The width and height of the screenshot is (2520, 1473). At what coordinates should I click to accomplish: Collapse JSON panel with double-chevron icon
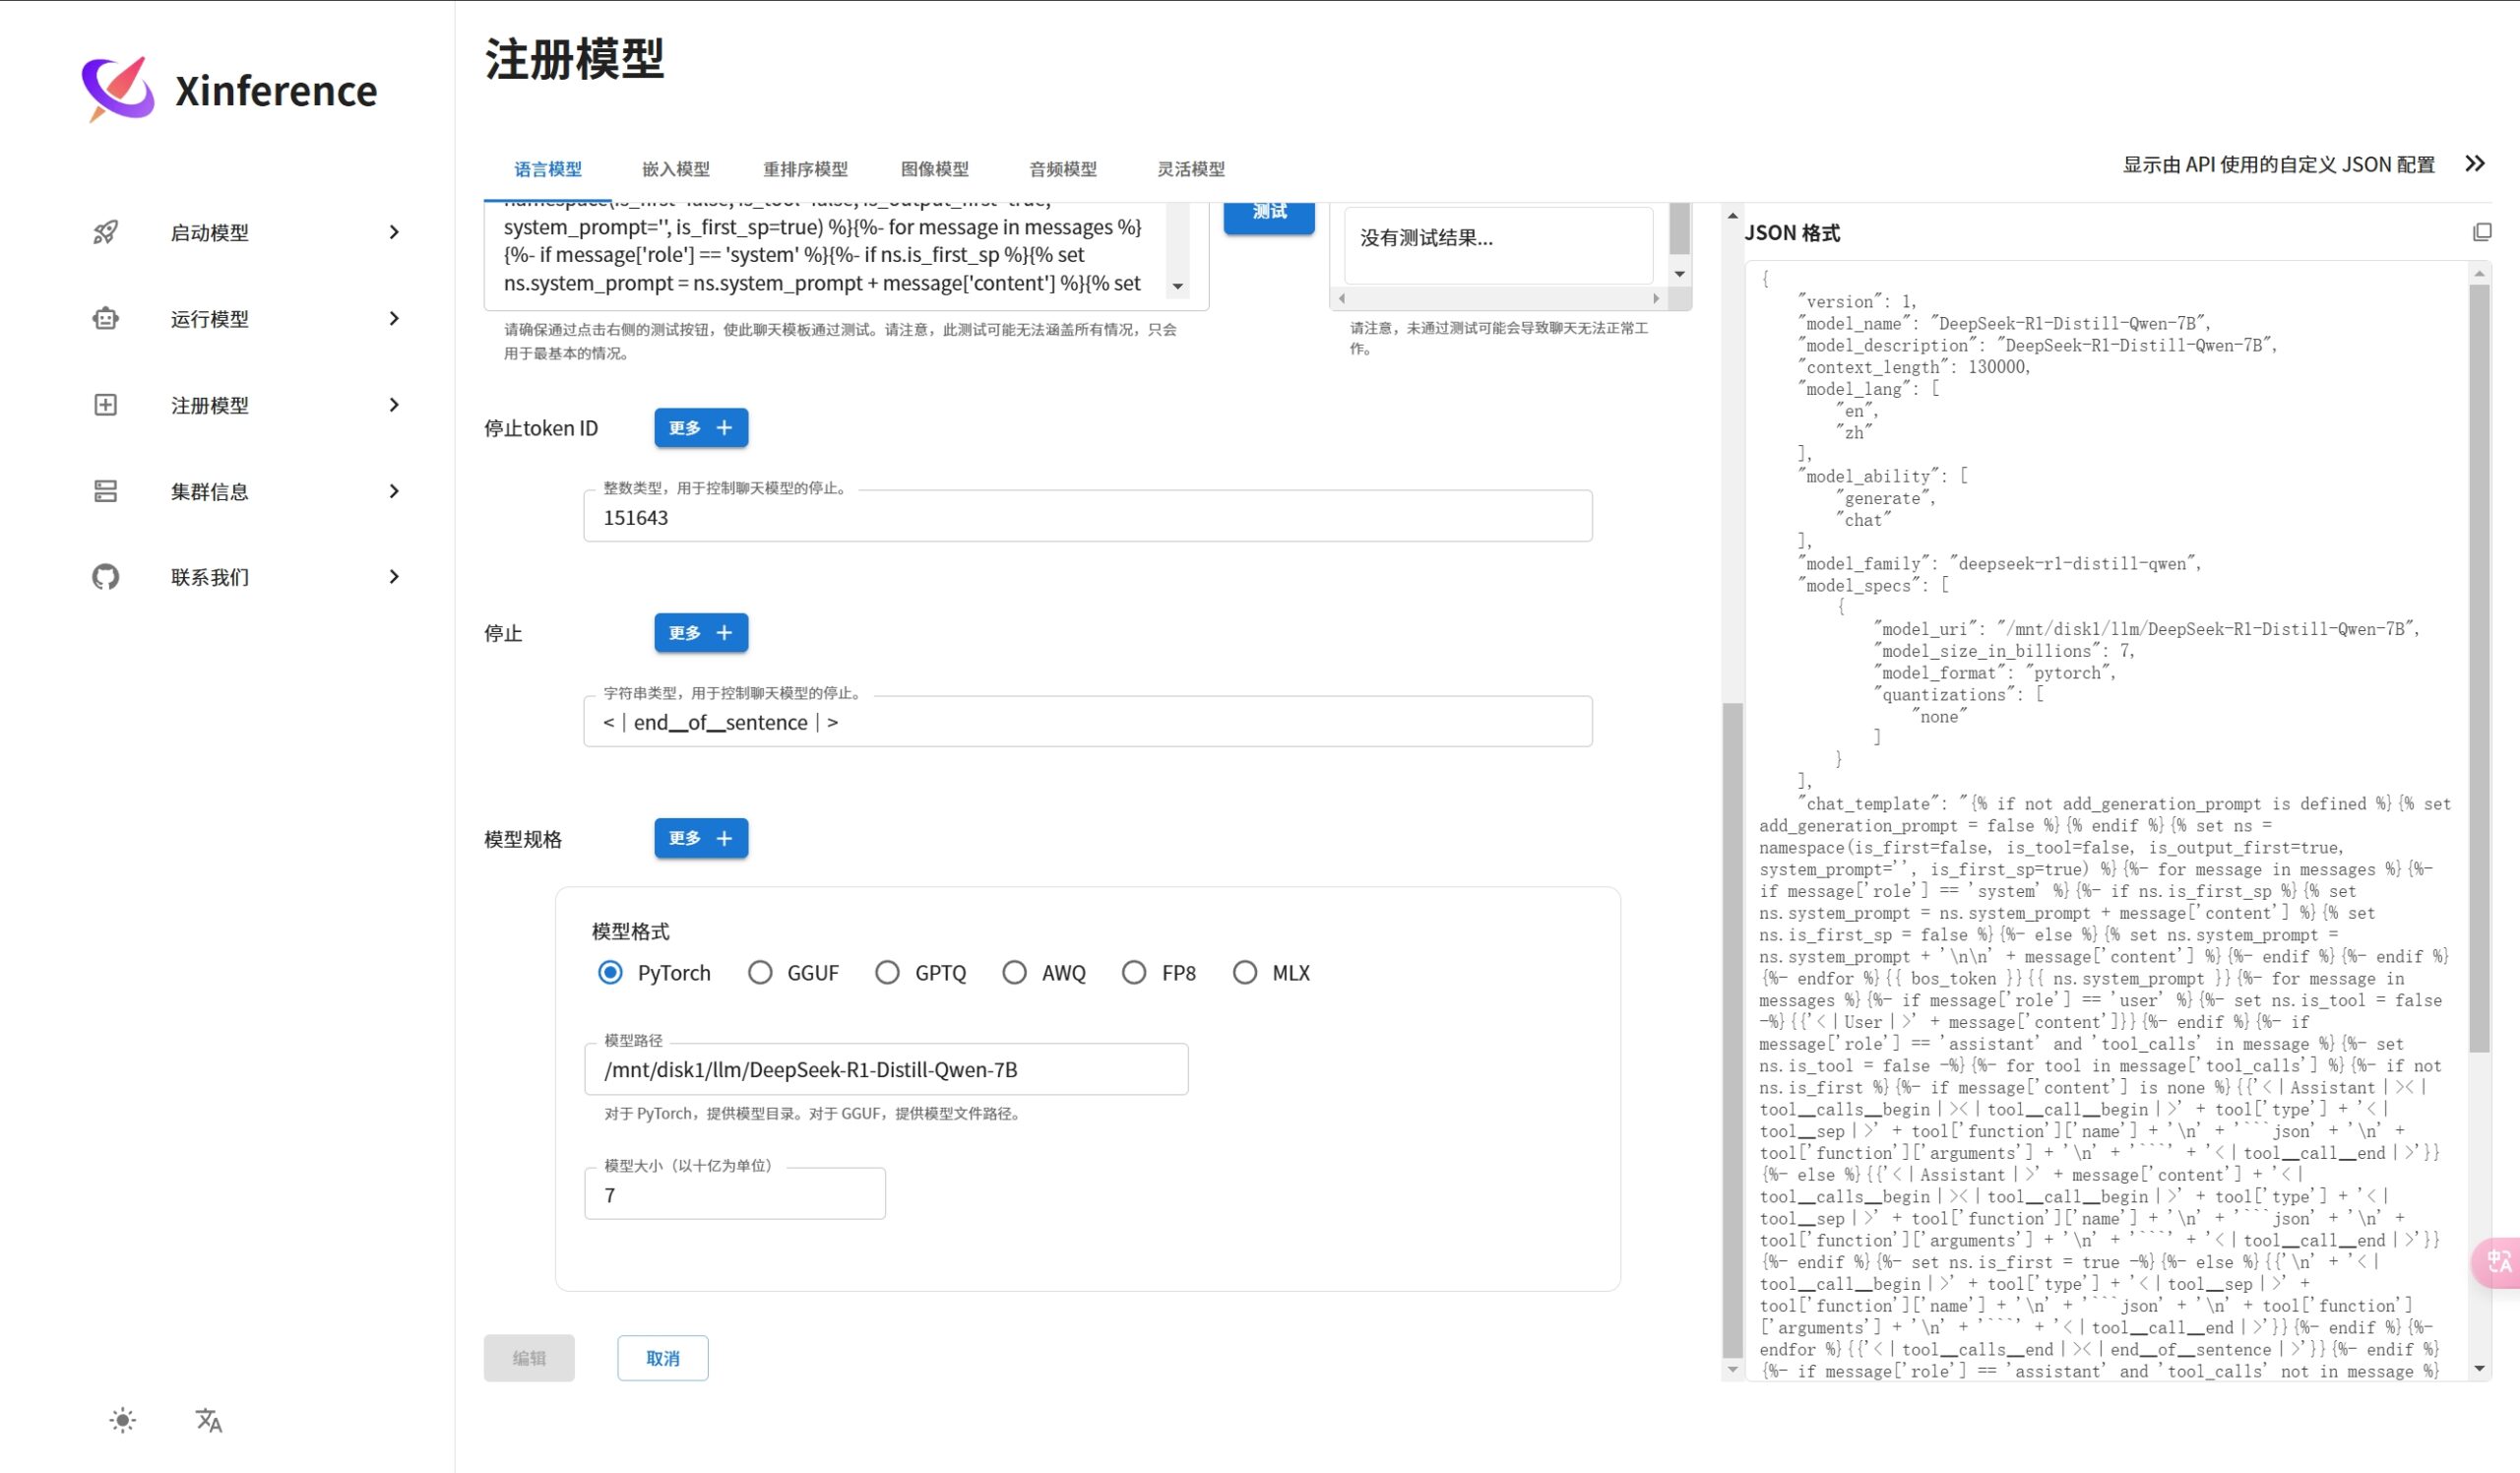(2475, 164)
